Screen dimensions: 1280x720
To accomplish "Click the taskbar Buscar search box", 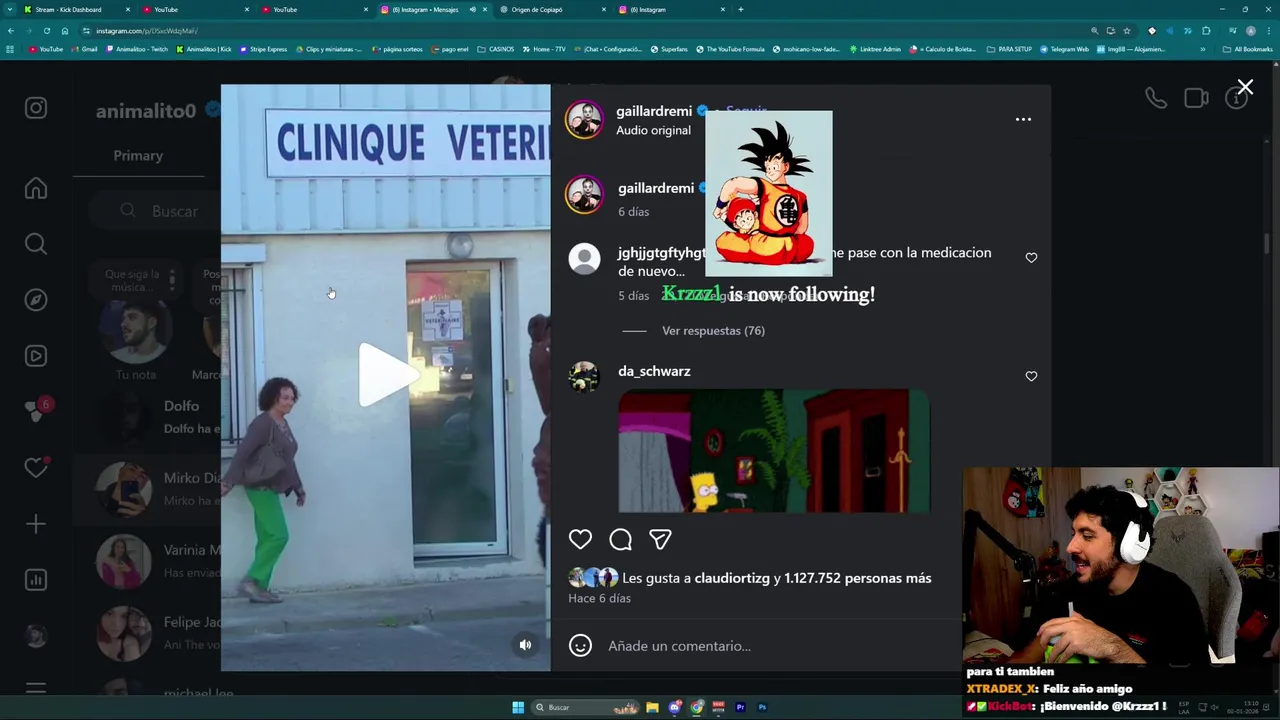I will point(585,707).
